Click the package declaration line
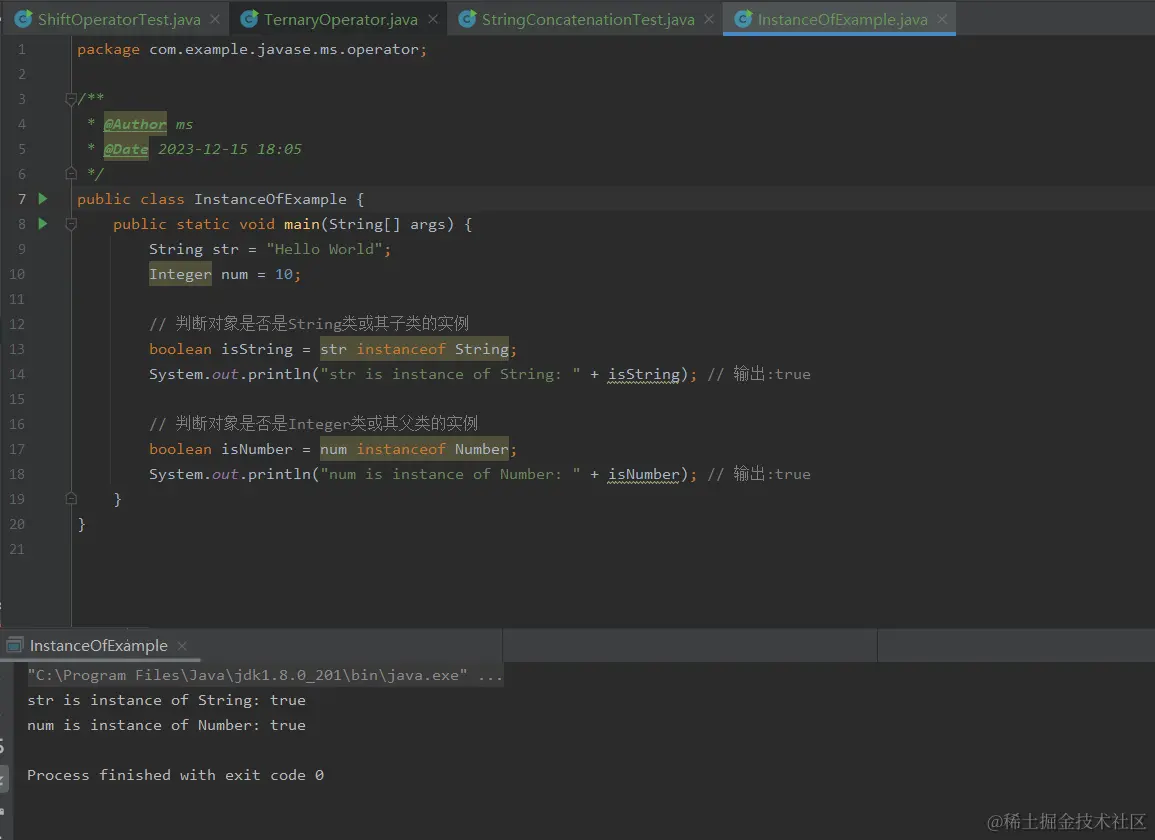The height and width of the screenshot is (840, 1155). pos(252,49)
